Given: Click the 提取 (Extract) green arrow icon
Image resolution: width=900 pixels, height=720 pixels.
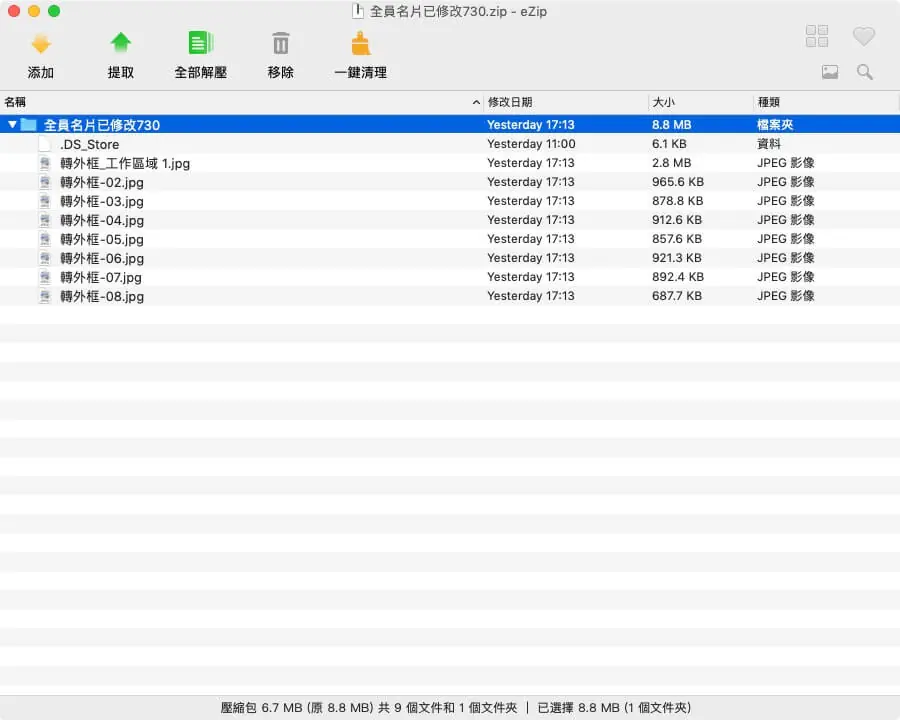Looking at the screenshot, I should coord(121,44).
